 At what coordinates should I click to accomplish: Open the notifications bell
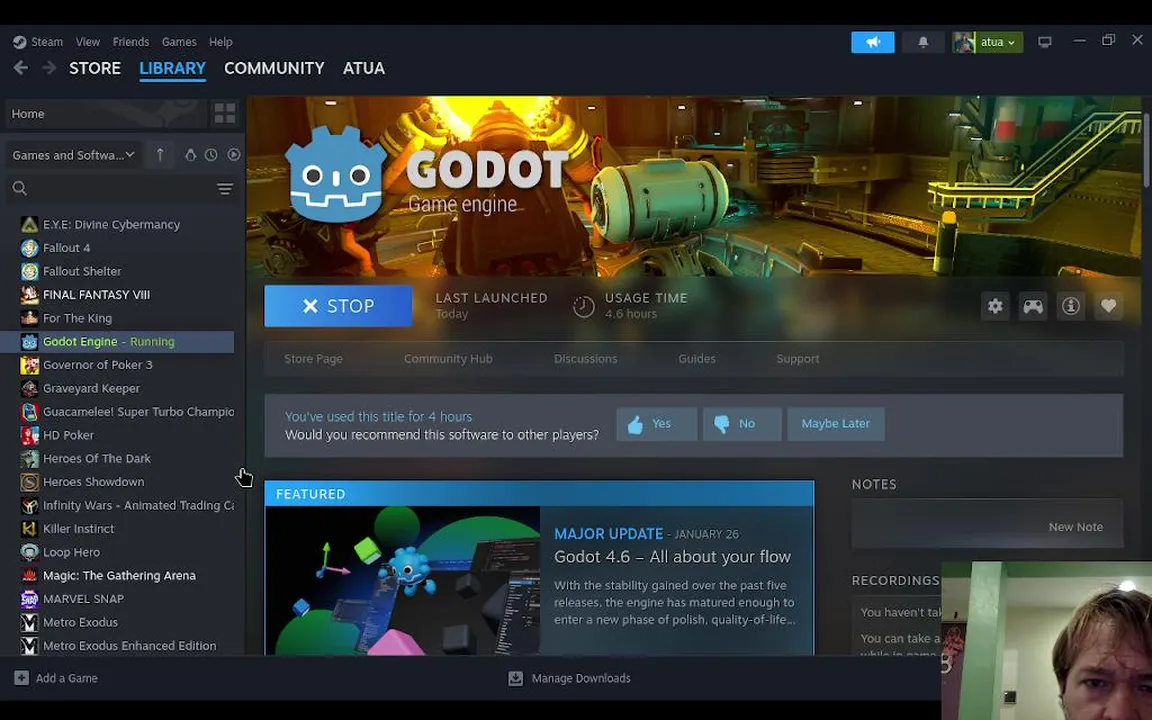coord(923,42)
